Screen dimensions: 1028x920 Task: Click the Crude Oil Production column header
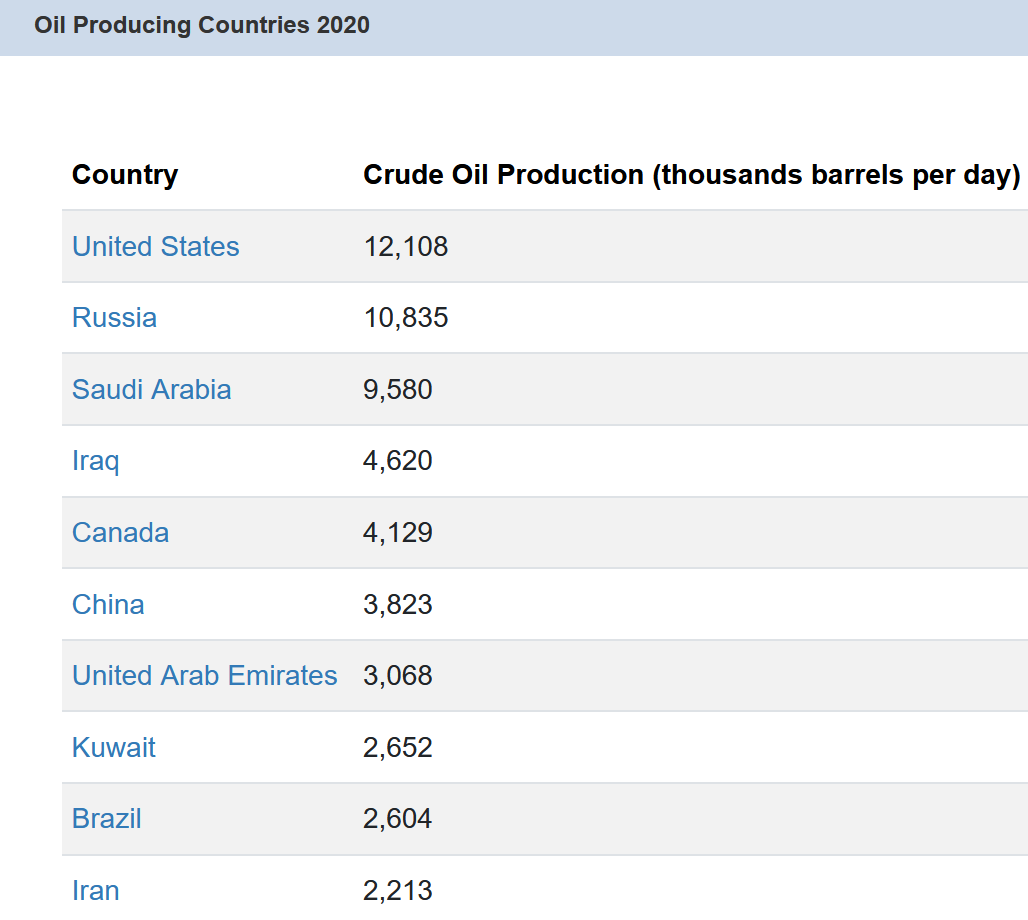pos(692,175)
